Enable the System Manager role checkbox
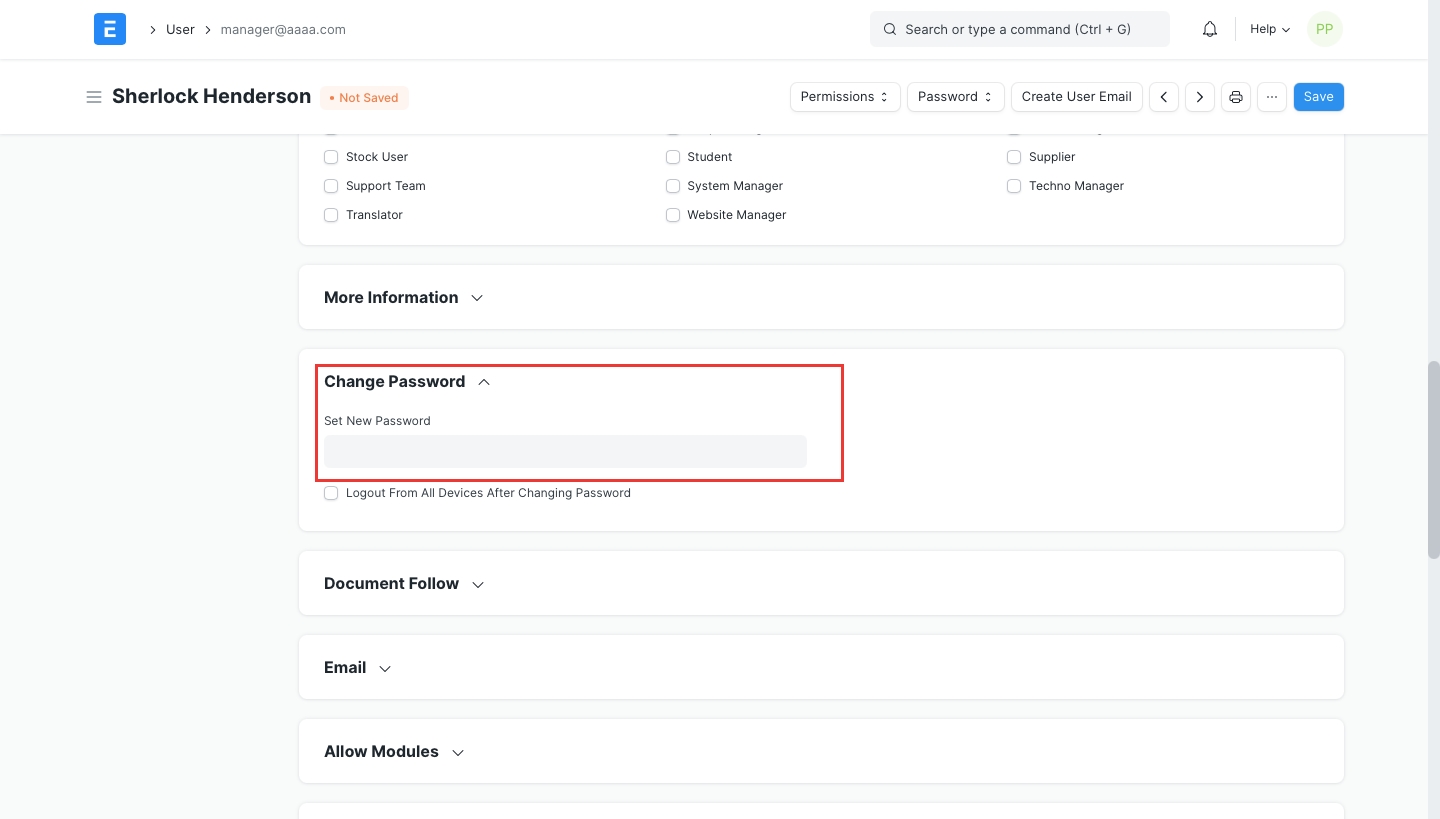The image size is (1440, 819). (673, 186)
